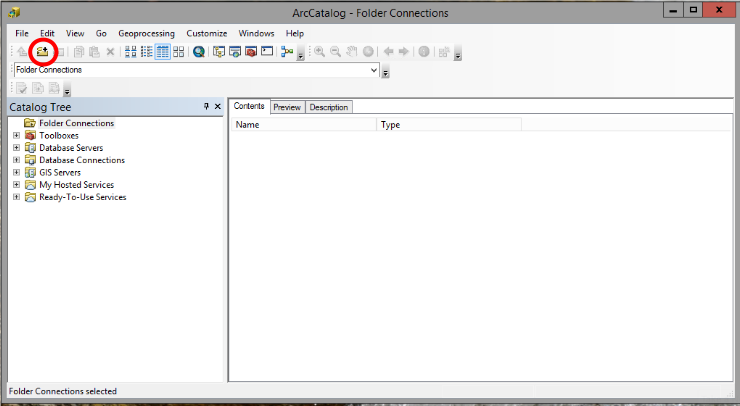The image size is (740, 406).
Task: Expand the My Hosted Services node
Action: pos(17,185)
